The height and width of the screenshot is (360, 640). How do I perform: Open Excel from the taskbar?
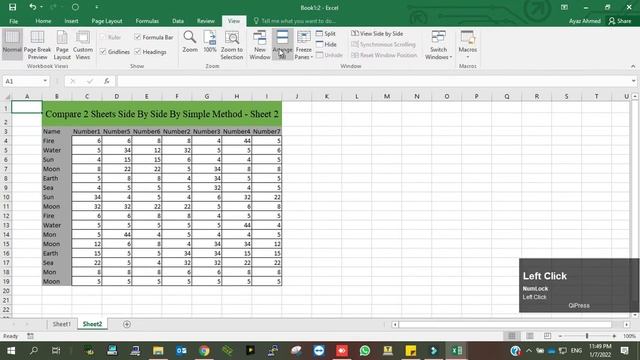point(456,350)
